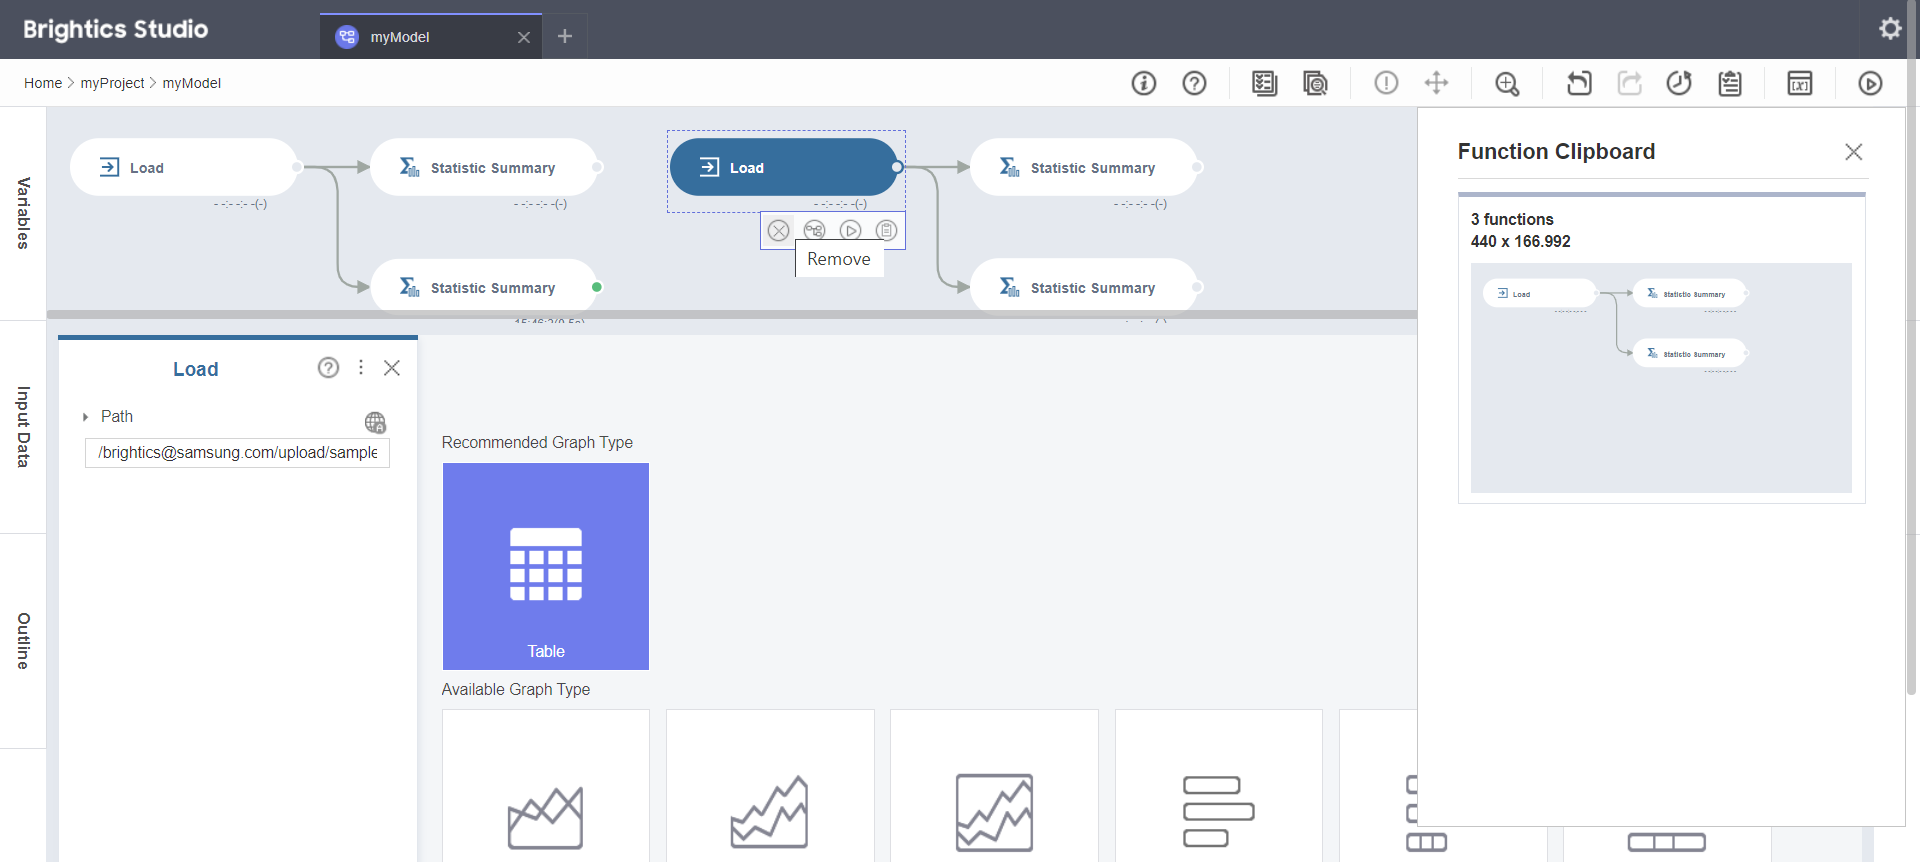The width and height of the screenshot is (1920, 862).
Task: Open the Variables side tab
Action: tap(23, 213)
